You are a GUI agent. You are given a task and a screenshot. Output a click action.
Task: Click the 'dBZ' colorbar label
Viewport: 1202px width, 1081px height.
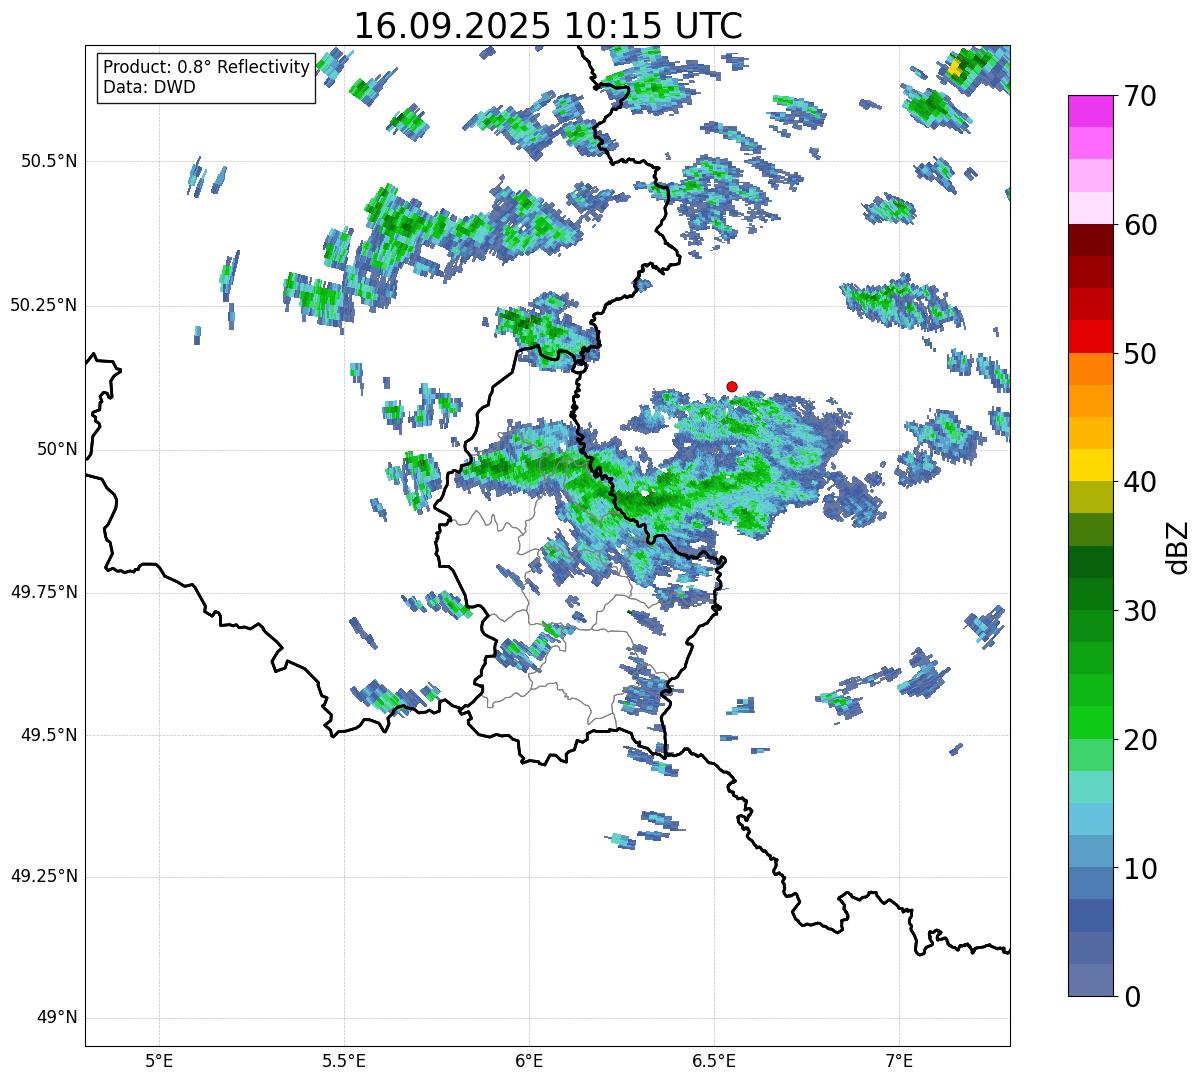pyautogui.click(x=1177, y=546)
